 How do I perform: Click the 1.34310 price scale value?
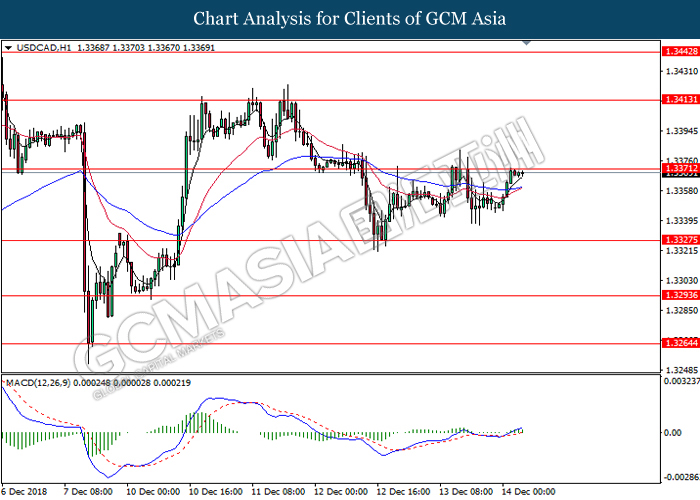pyautogui.click(x=681, y=71)
